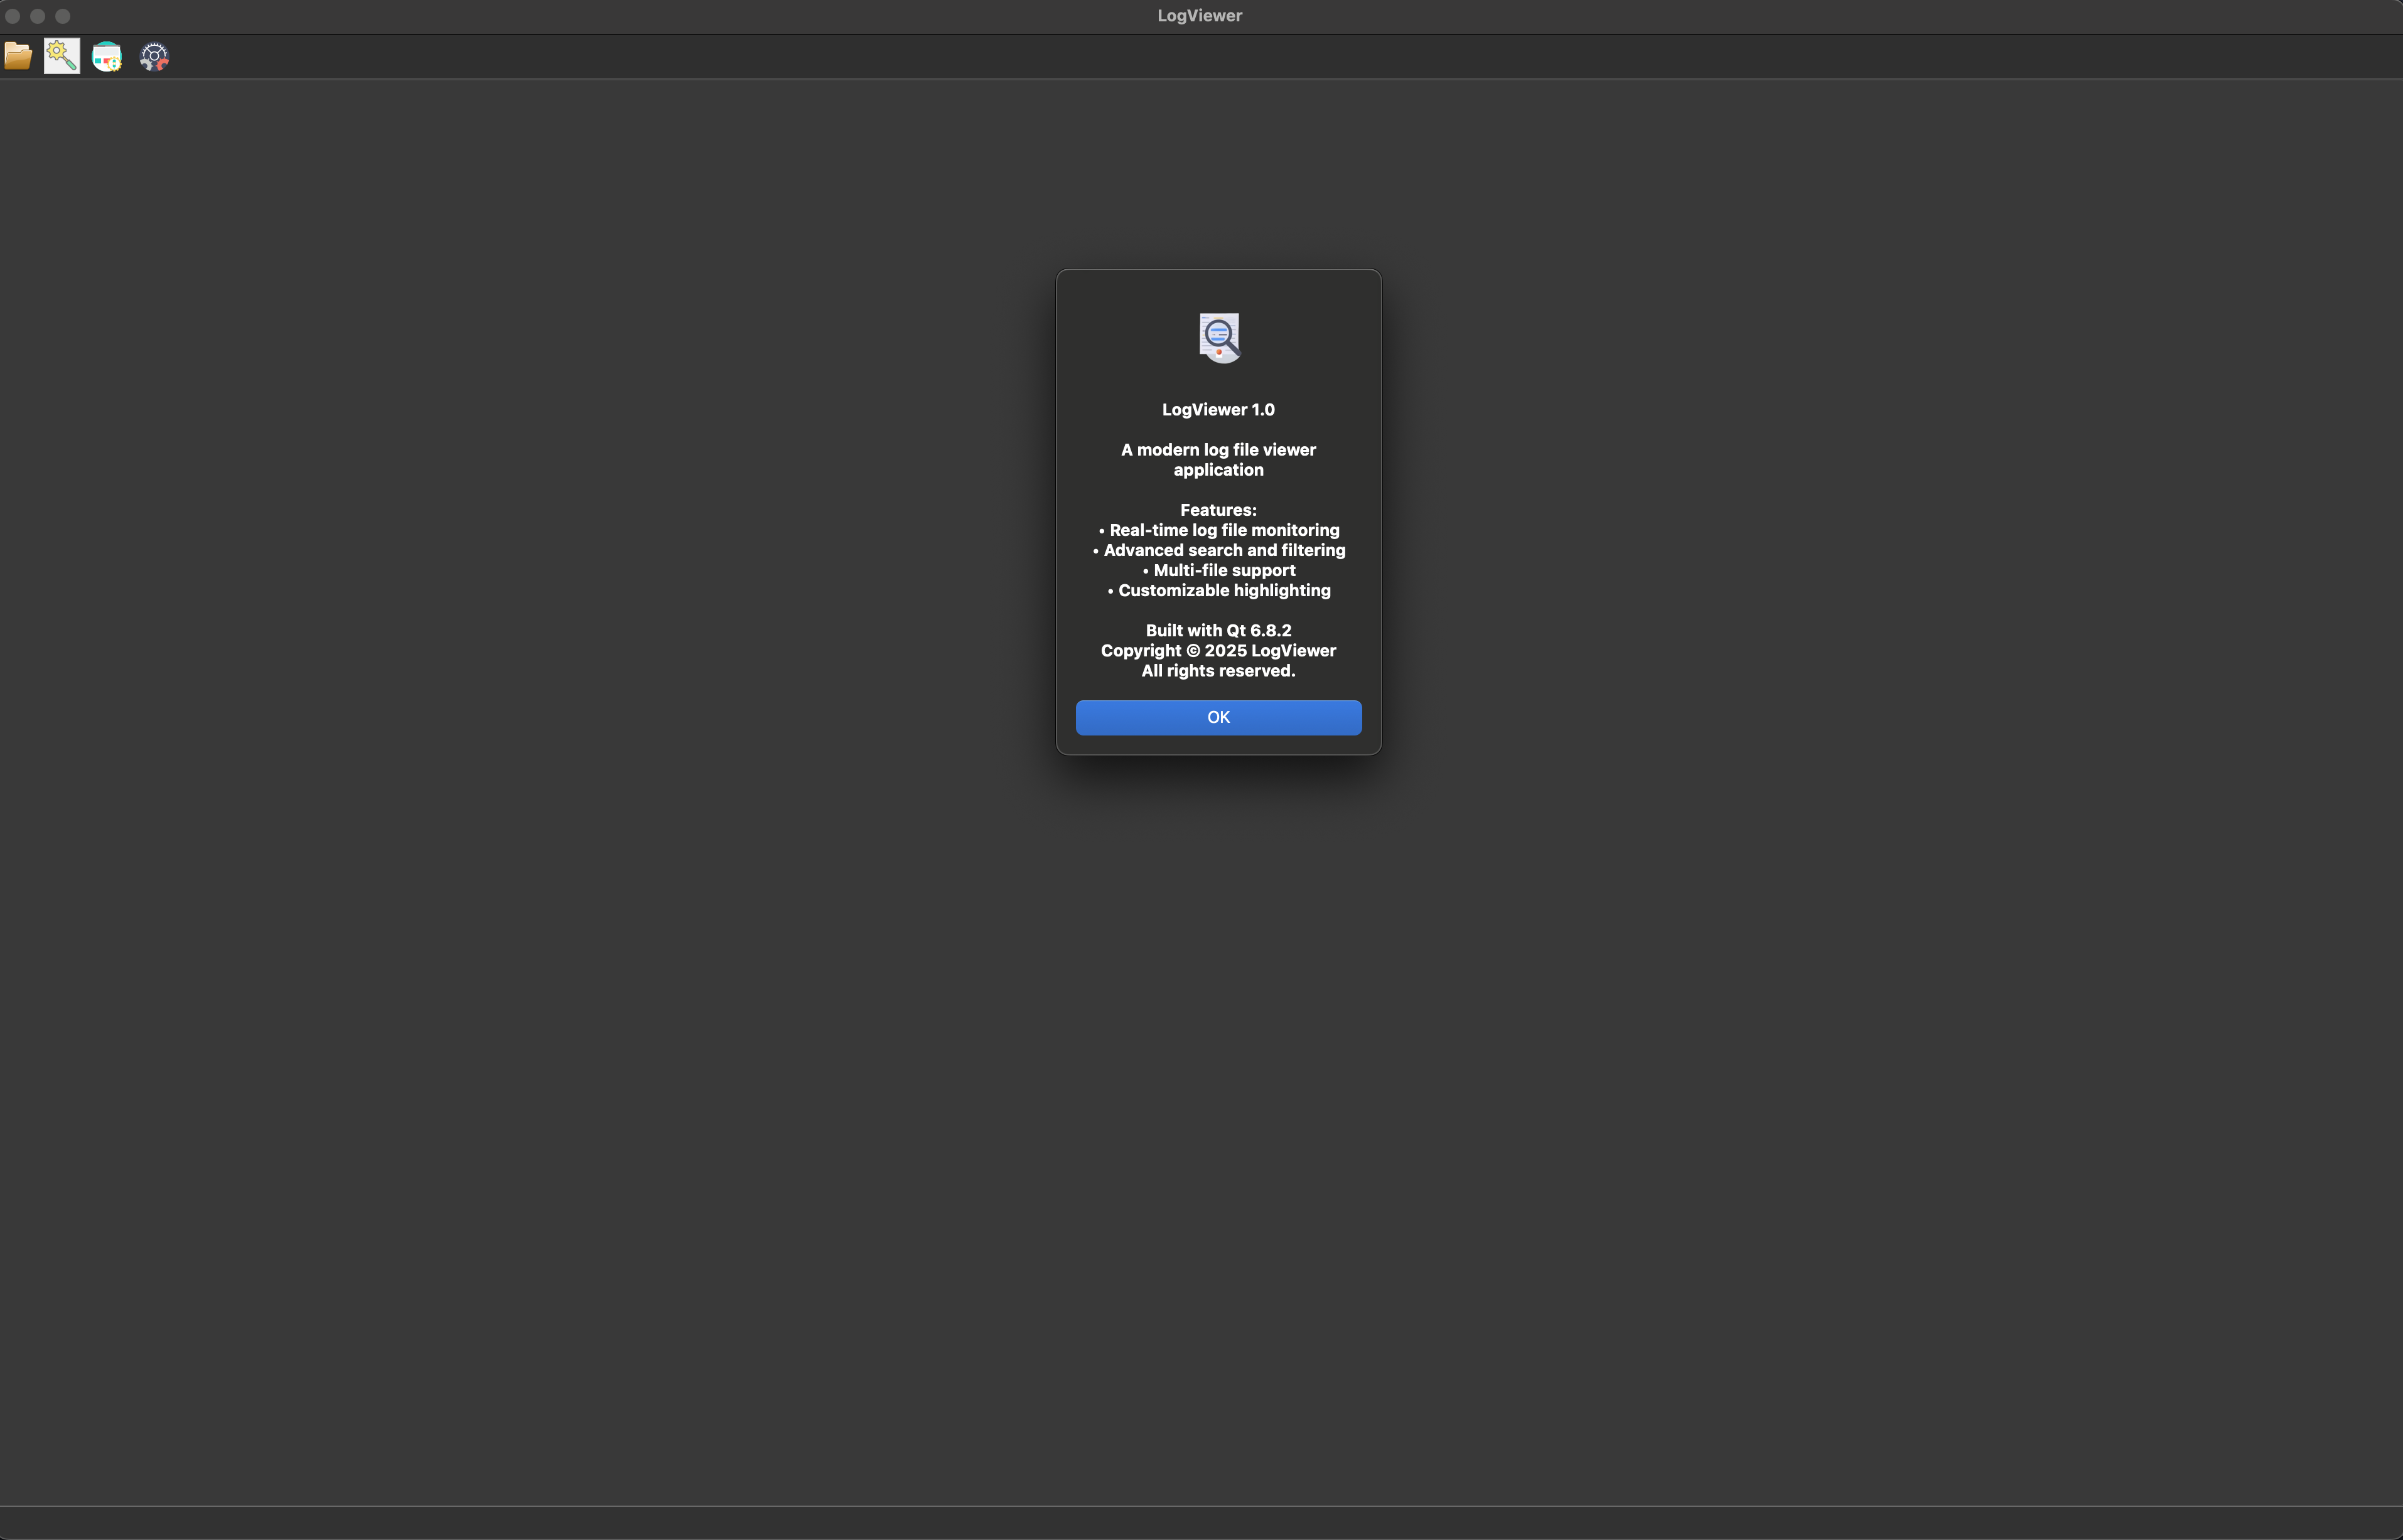Click the LogViewer window title text

(1200, 16)
